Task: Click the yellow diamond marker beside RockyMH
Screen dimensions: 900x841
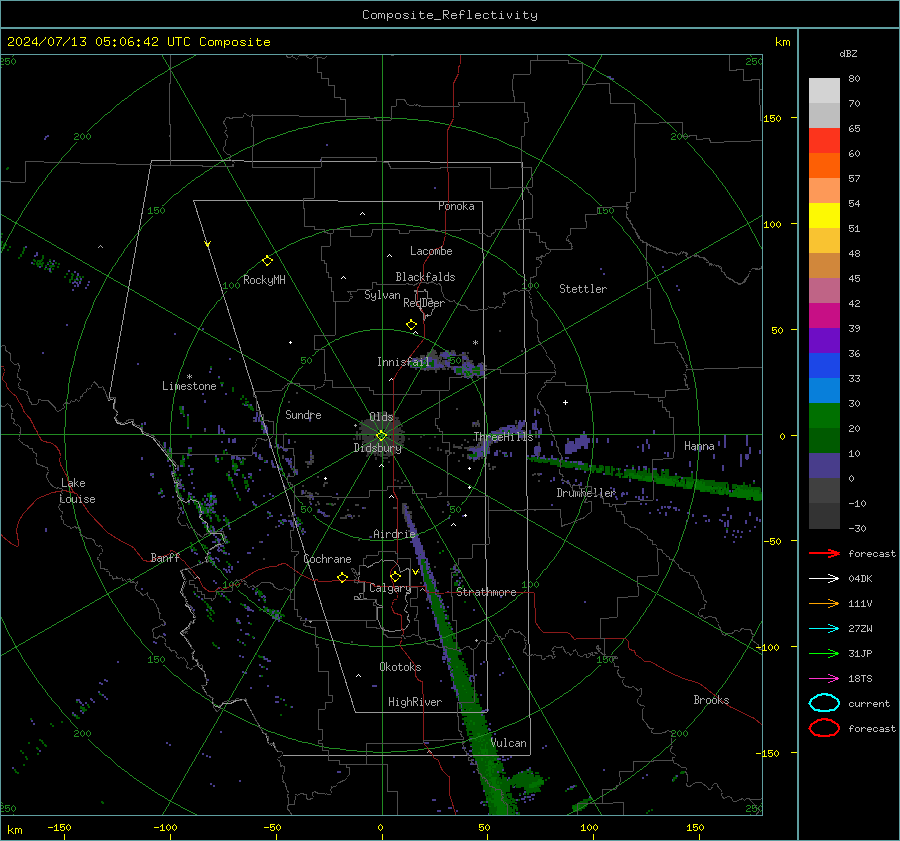Action: pos(267,261)
